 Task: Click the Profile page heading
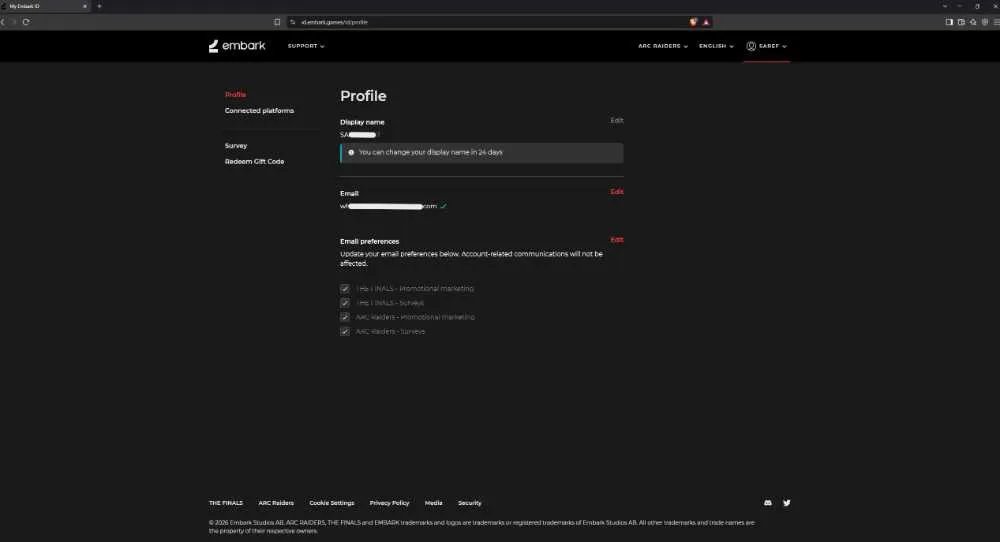tap(363, 96)
